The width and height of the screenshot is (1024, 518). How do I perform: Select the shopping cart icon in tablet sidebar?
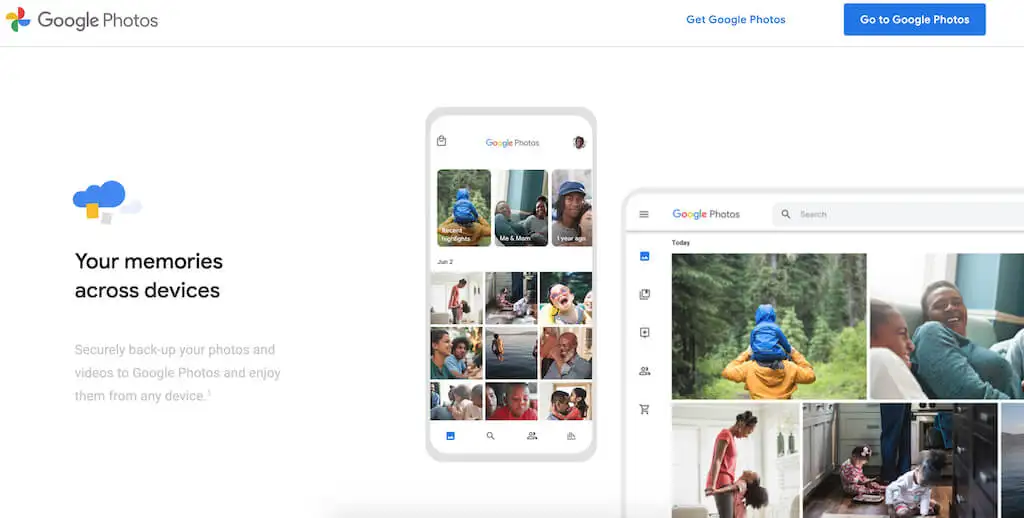pyautogui.click(x=645, y=410)
